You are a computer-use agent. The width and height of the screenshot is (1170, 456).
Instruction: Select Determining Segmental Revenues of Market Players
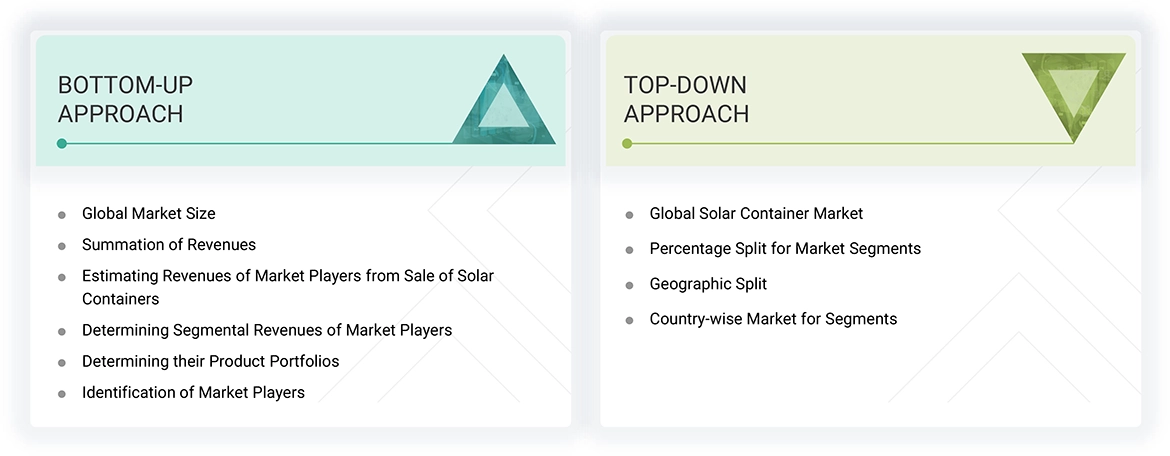(267, 330)
